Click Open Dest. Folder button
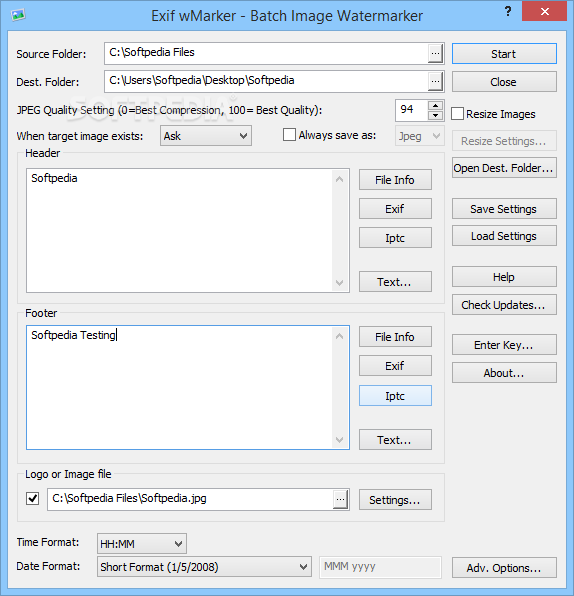 (x=504, y=168)
